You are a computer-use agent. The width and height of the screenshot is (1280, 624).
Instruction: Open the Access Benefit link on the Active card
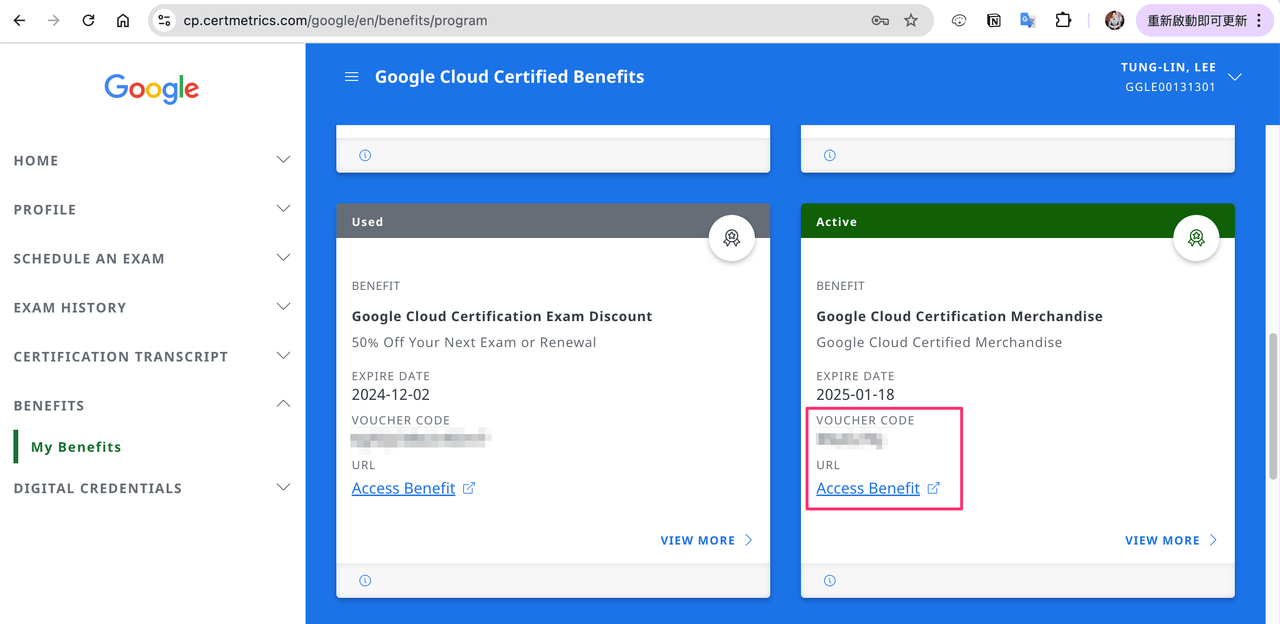click(x=868, y=488)
